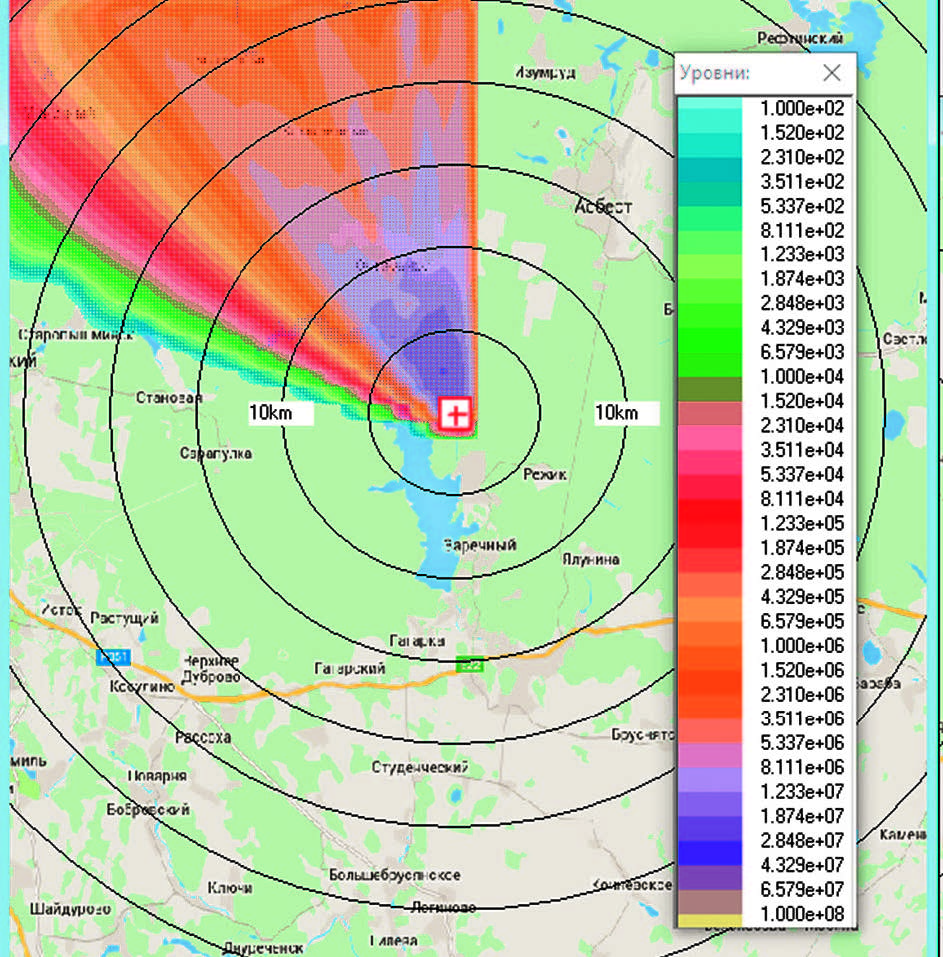Click the 8.111e+02 level value
This screenshot has height=957, width=943.
click(x=802, y=230)
